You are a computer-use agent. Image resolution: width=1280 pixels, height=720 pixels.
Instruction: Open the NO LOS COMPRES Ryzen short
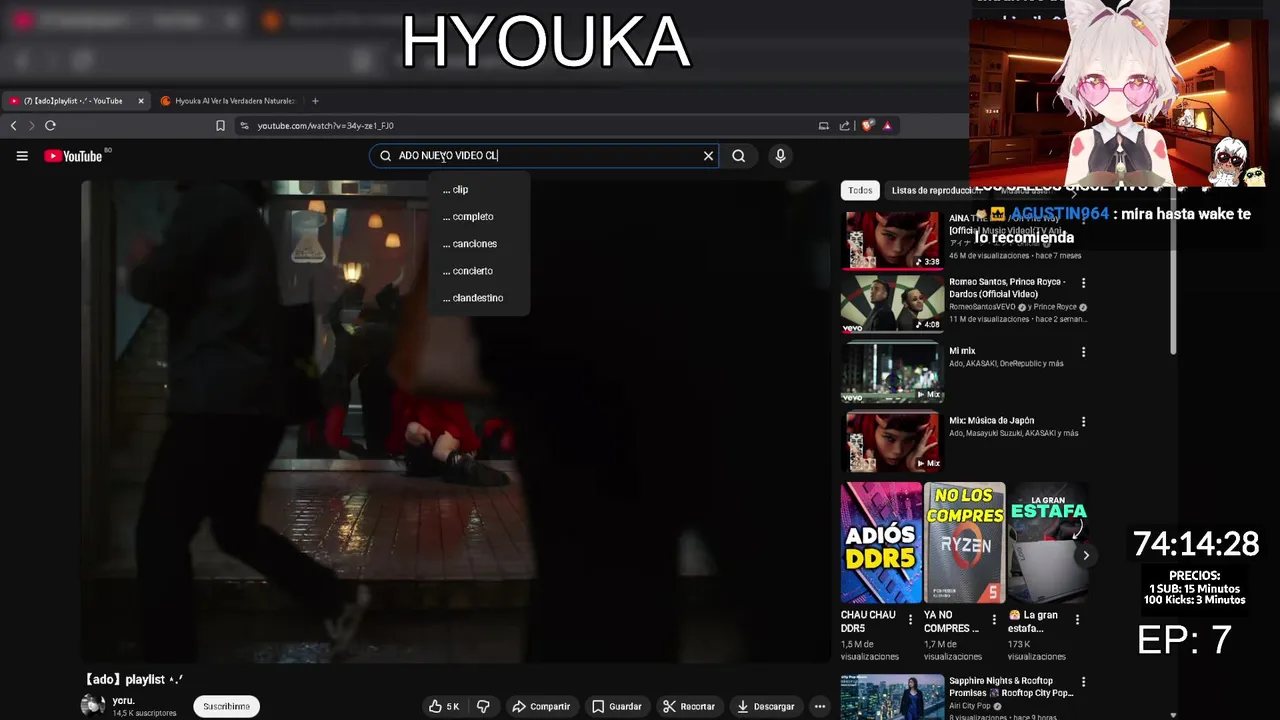tap(964, 543)
